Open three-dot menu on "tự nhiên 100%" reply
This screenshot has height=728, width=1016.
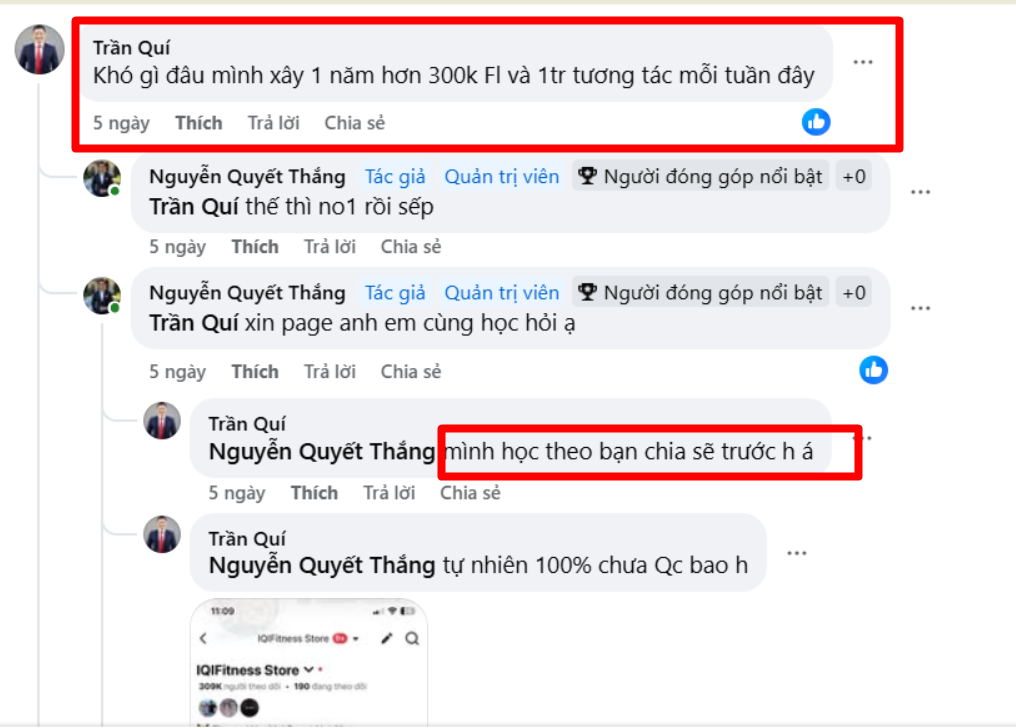pyautogui.click(x=797, y=553)
